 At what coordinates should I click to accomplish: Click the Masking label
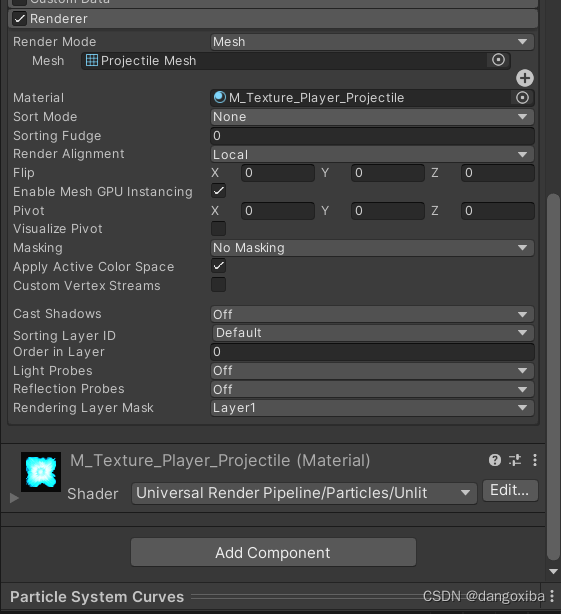tap(38, 248)
